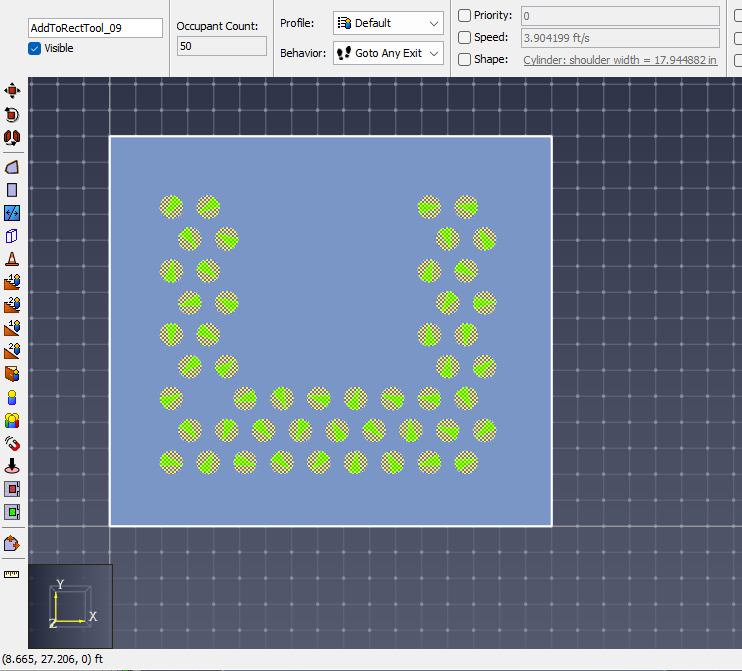
Task: Select the Move objects tool
Action: click(x=12, y=91)
